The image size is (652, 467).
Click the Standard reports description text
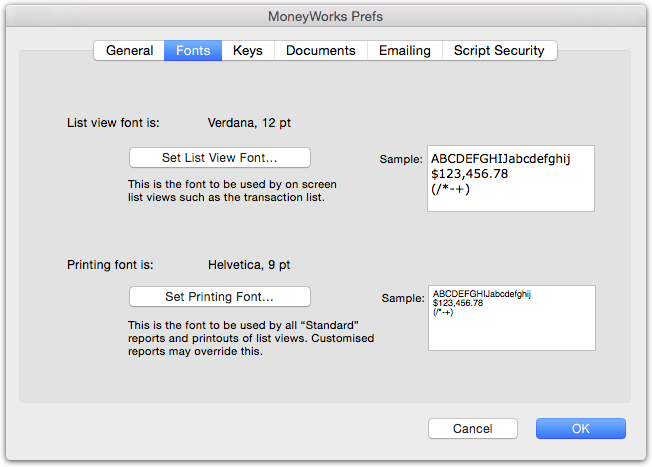[251, 338]
